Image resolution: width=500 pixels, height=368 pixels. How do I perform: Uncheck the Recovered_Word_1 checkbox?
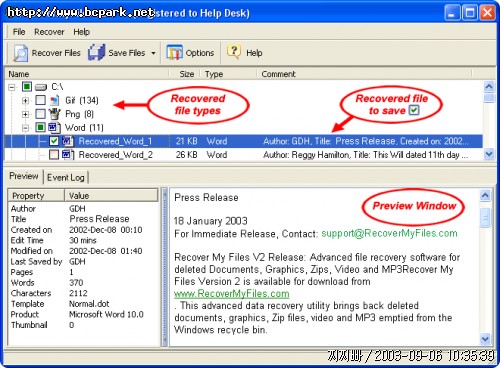point(54,141)
